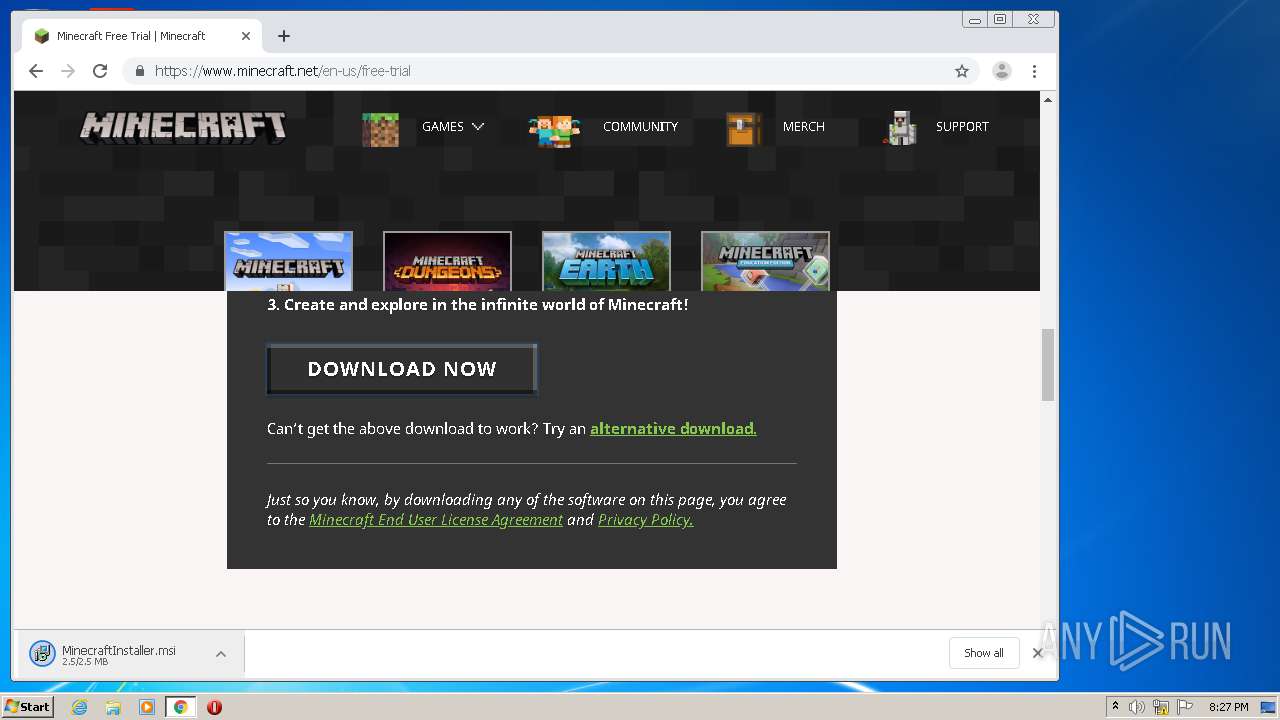Image resolution: width=1280 pixels, height=720 pixels.
Task: Go back with the browser back arrow
Action: [36, 71]
